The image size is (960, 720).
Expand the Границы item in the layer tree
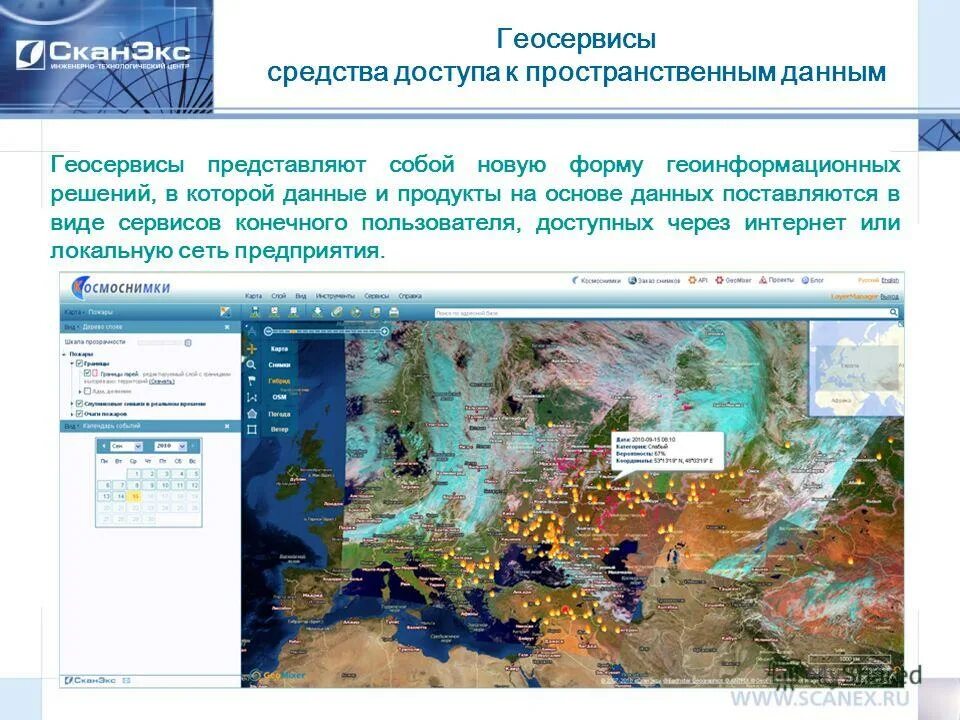(x=71, y=364)
